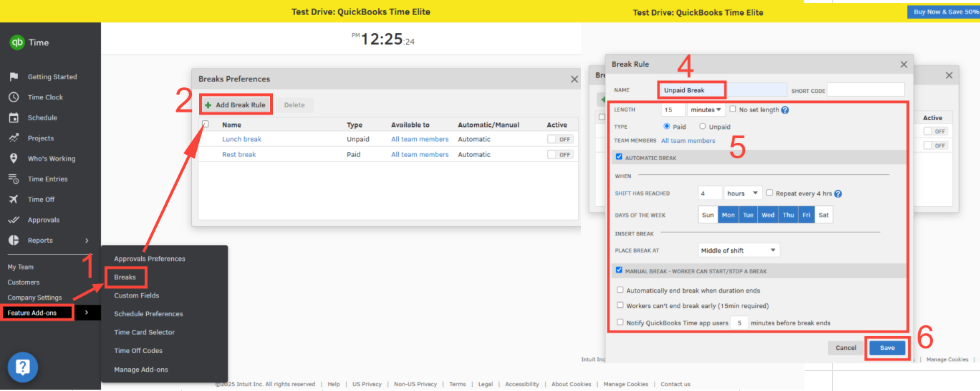The height and width of the screenshot is (391, 980).
Task: Open the Rest break rule link
Action: 239,154
